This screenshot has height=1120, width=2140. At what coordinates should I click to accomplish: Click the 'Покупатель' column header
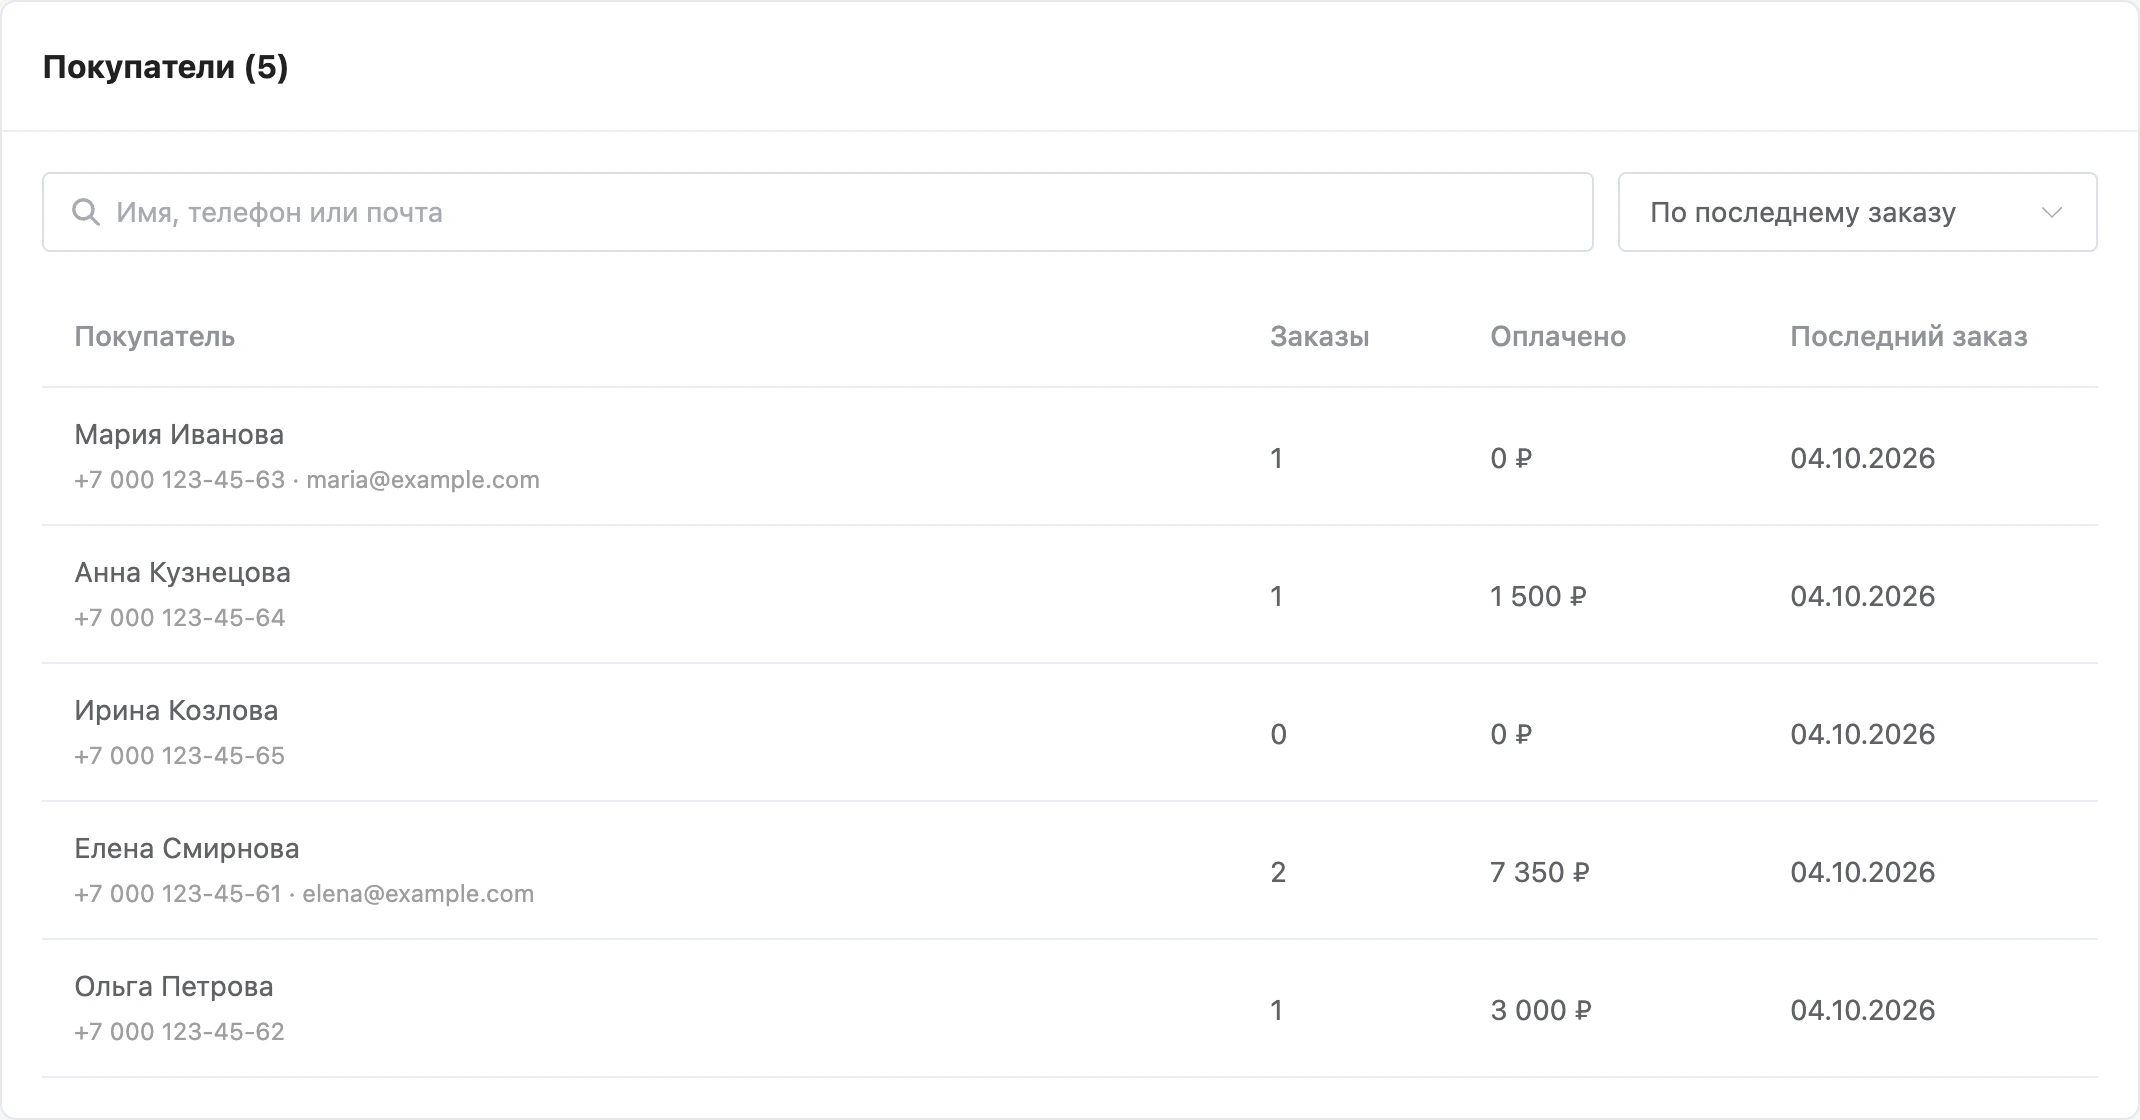155,337
